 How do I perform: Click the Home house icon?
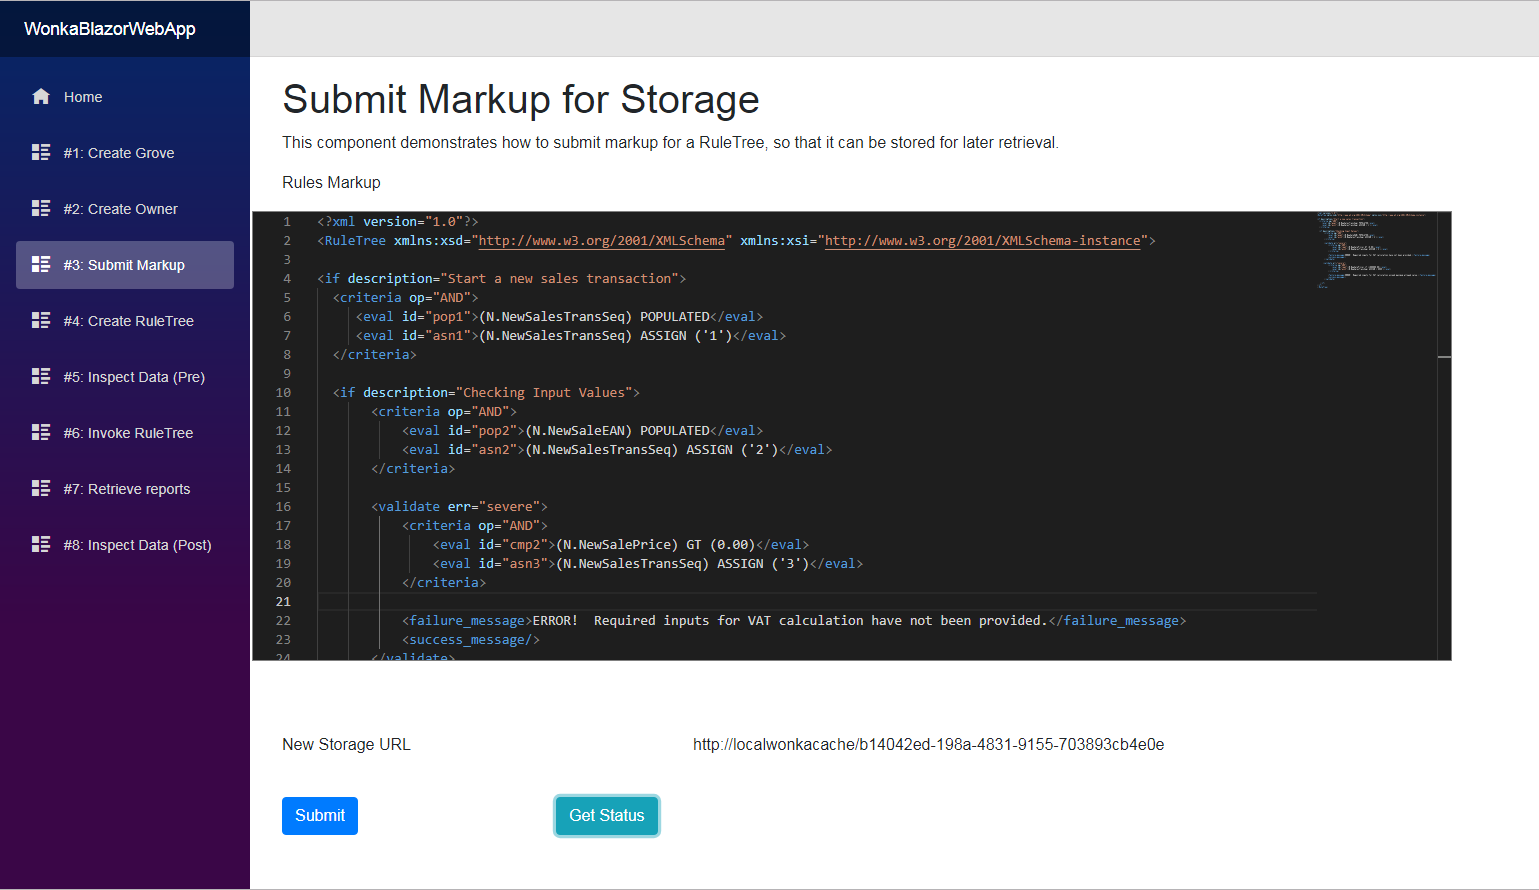click(x=41, y=97)
